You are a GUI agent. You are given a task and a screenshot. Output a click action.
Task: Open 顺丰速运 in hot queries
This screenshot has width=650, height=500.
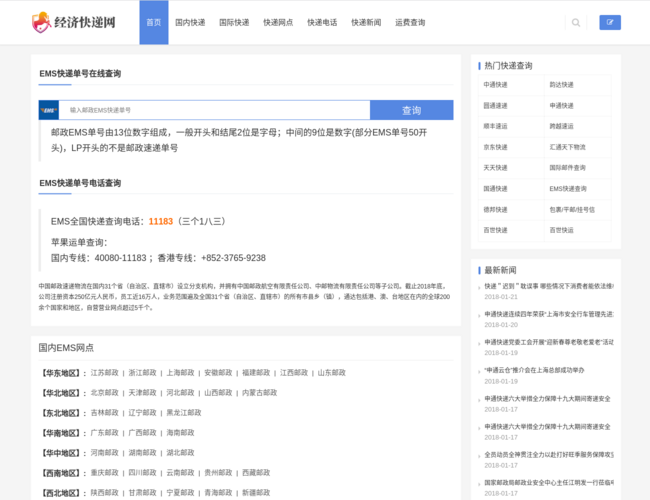click(495, 126)
